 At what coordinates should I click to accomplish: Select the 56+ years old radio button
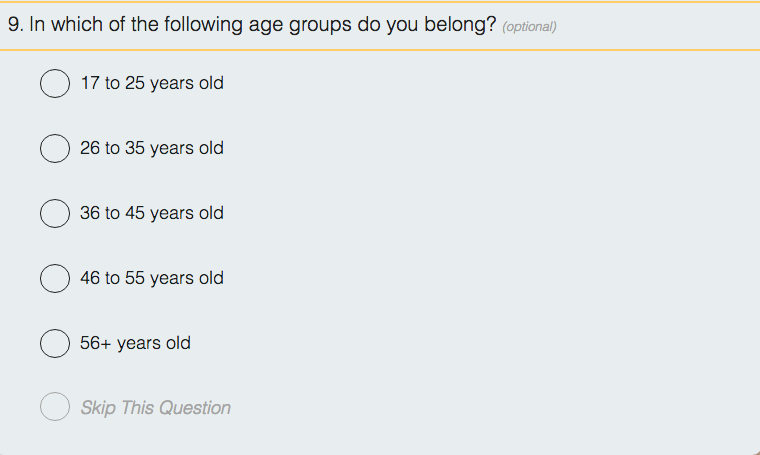[x=54, y=343]
